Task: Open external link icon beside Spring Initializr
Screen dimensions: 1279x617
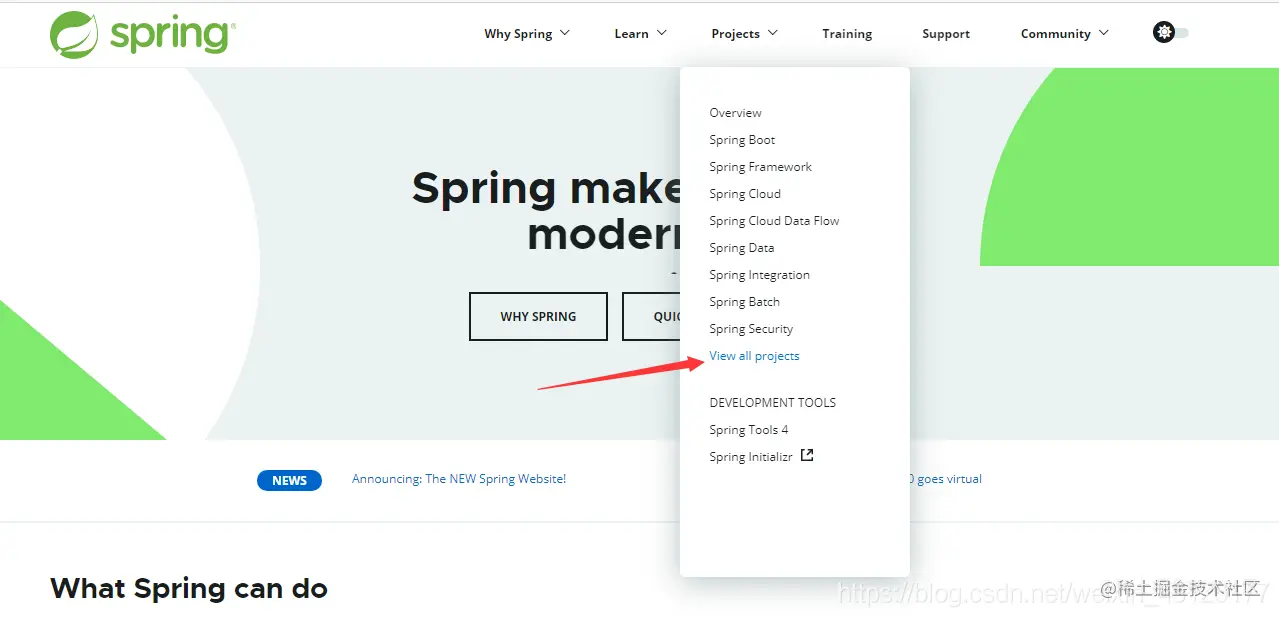Action: pos(807,456)
